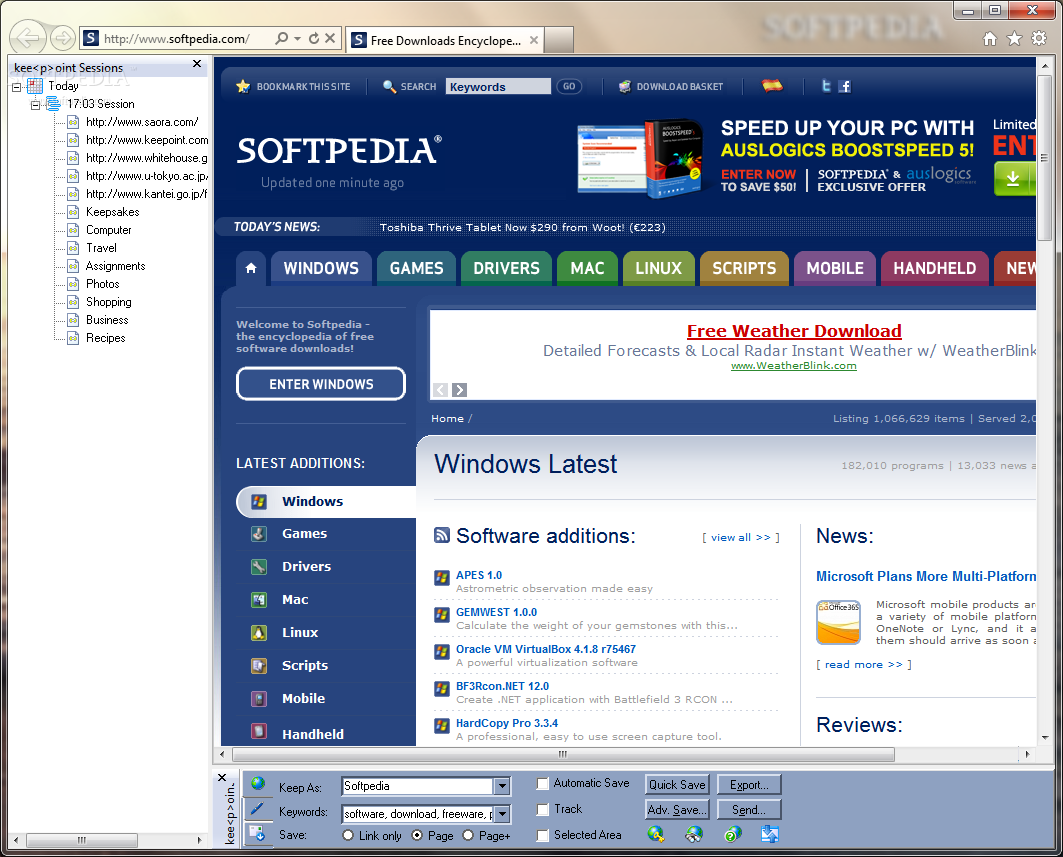
Task: Collapse the 17:03 Session node
Action: 35,105
